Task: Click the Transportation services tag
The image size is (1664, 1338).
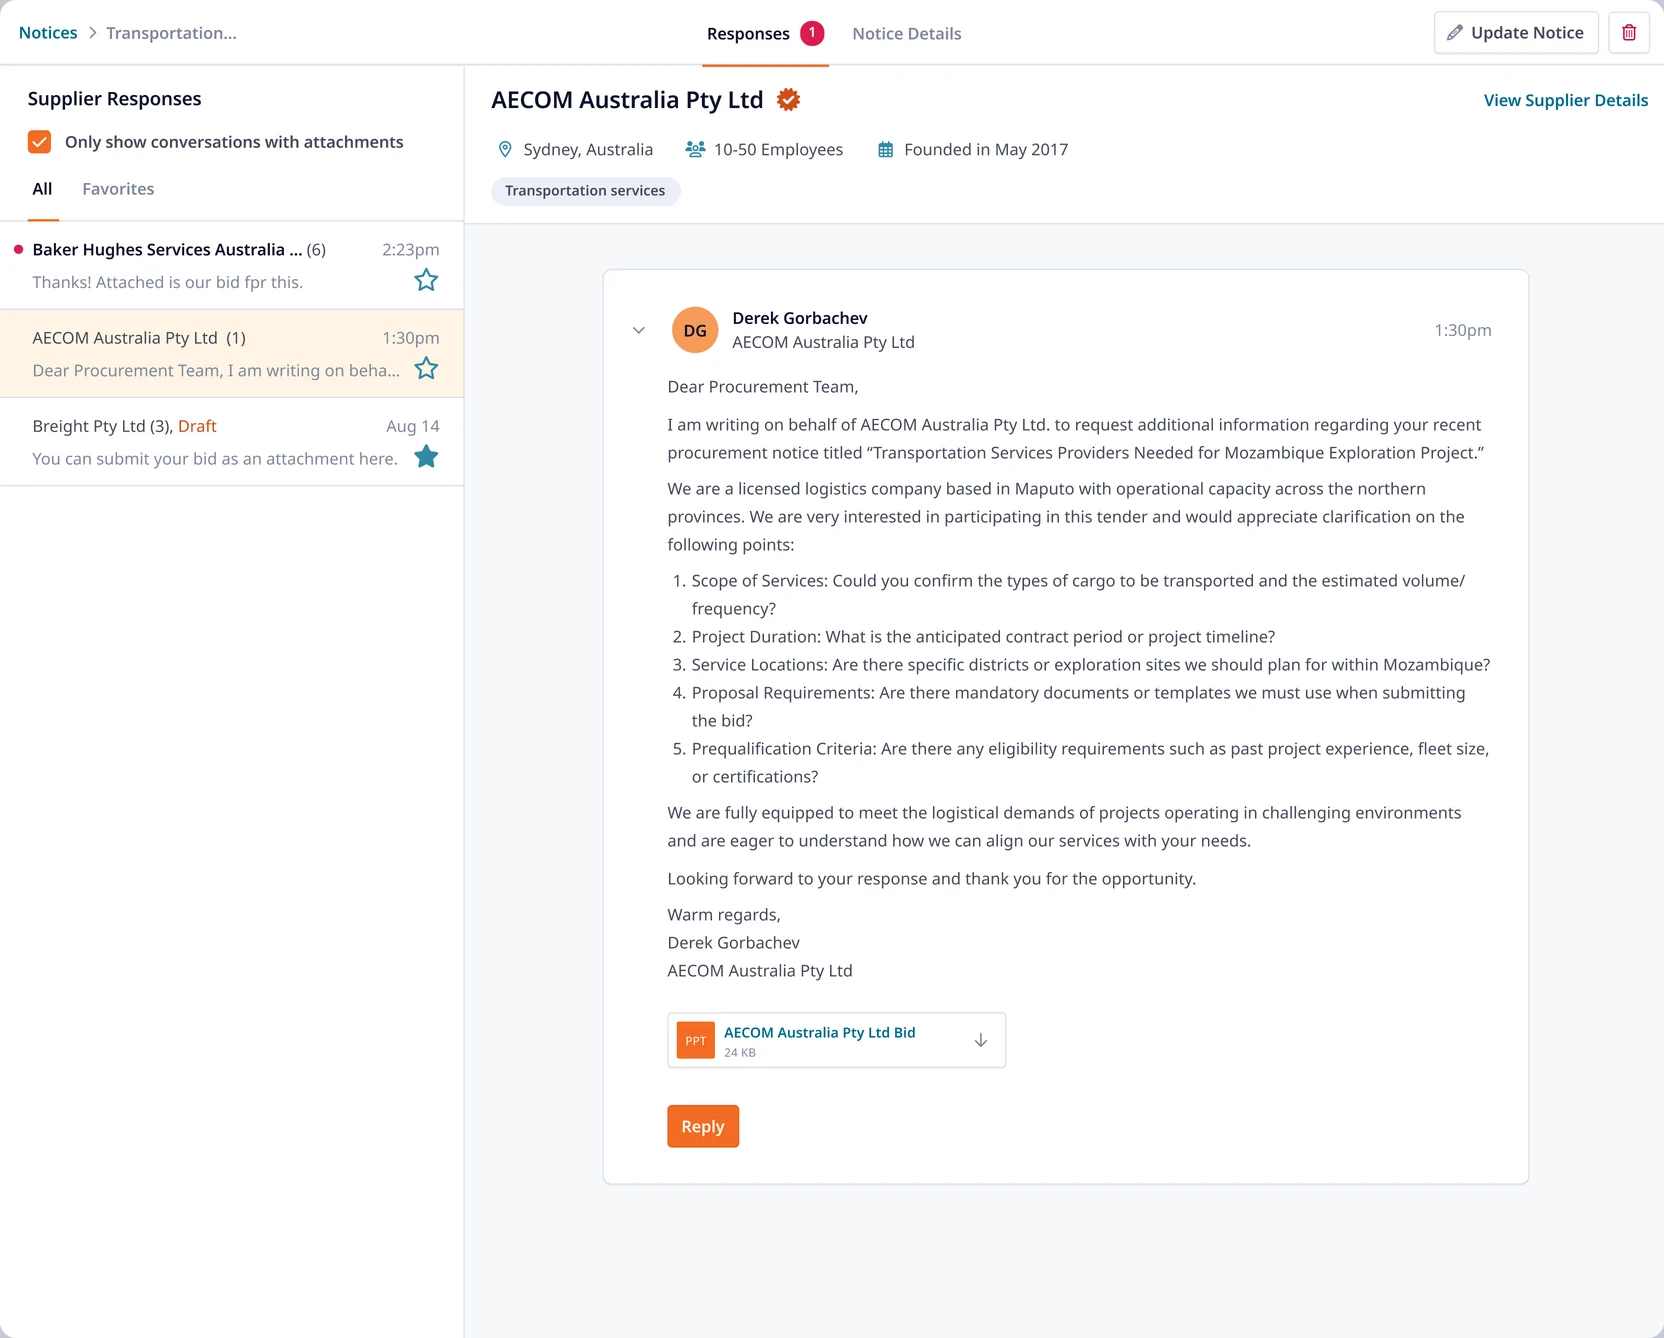Action: pos(585,191)
